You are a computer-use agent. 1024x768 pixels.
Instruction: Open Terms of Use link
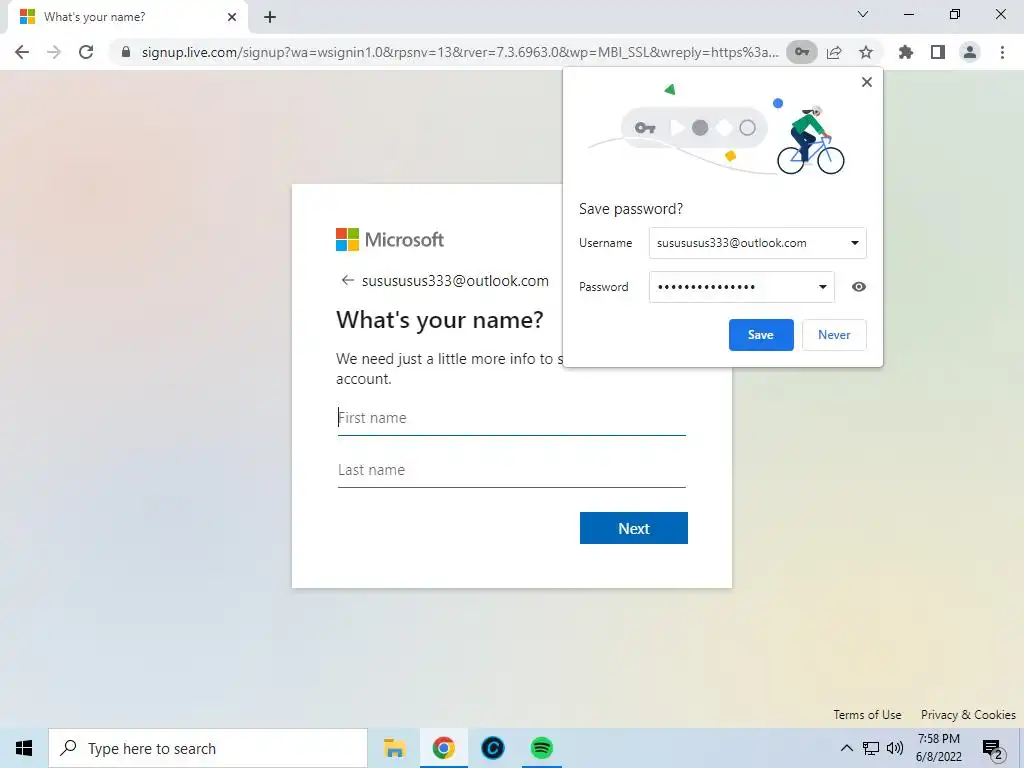pos(867,714)
